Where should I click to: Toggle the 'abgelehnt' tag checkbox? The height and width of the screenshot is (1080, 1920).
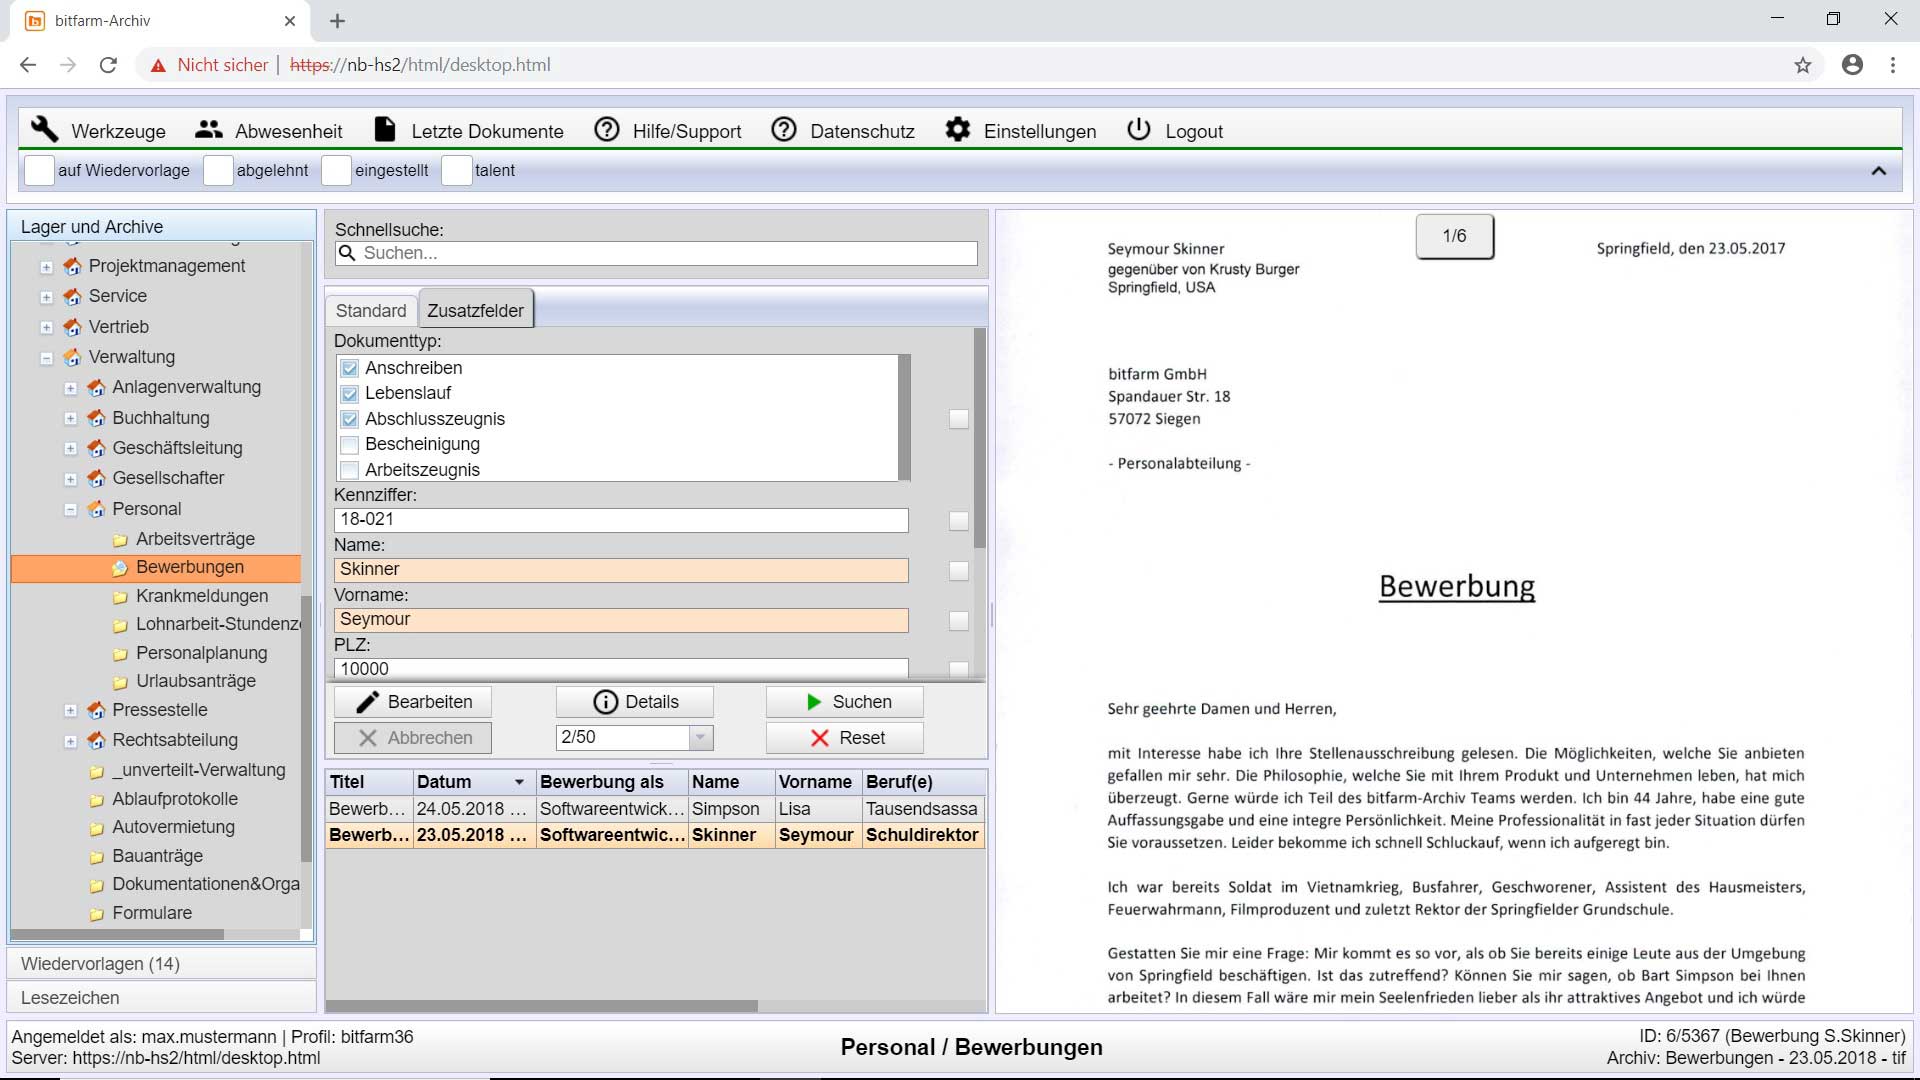[x=218, y=170]
